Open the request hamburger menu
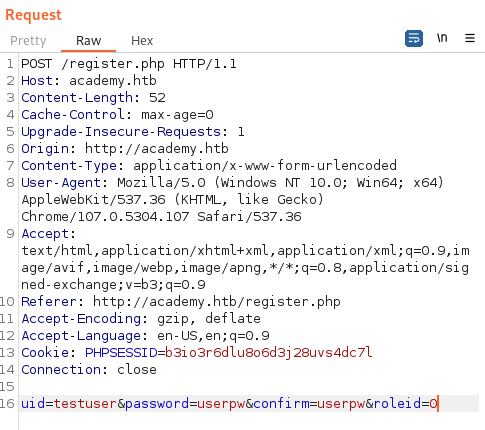The height and width of the screenshot is (430, 485). coord(470,38)
